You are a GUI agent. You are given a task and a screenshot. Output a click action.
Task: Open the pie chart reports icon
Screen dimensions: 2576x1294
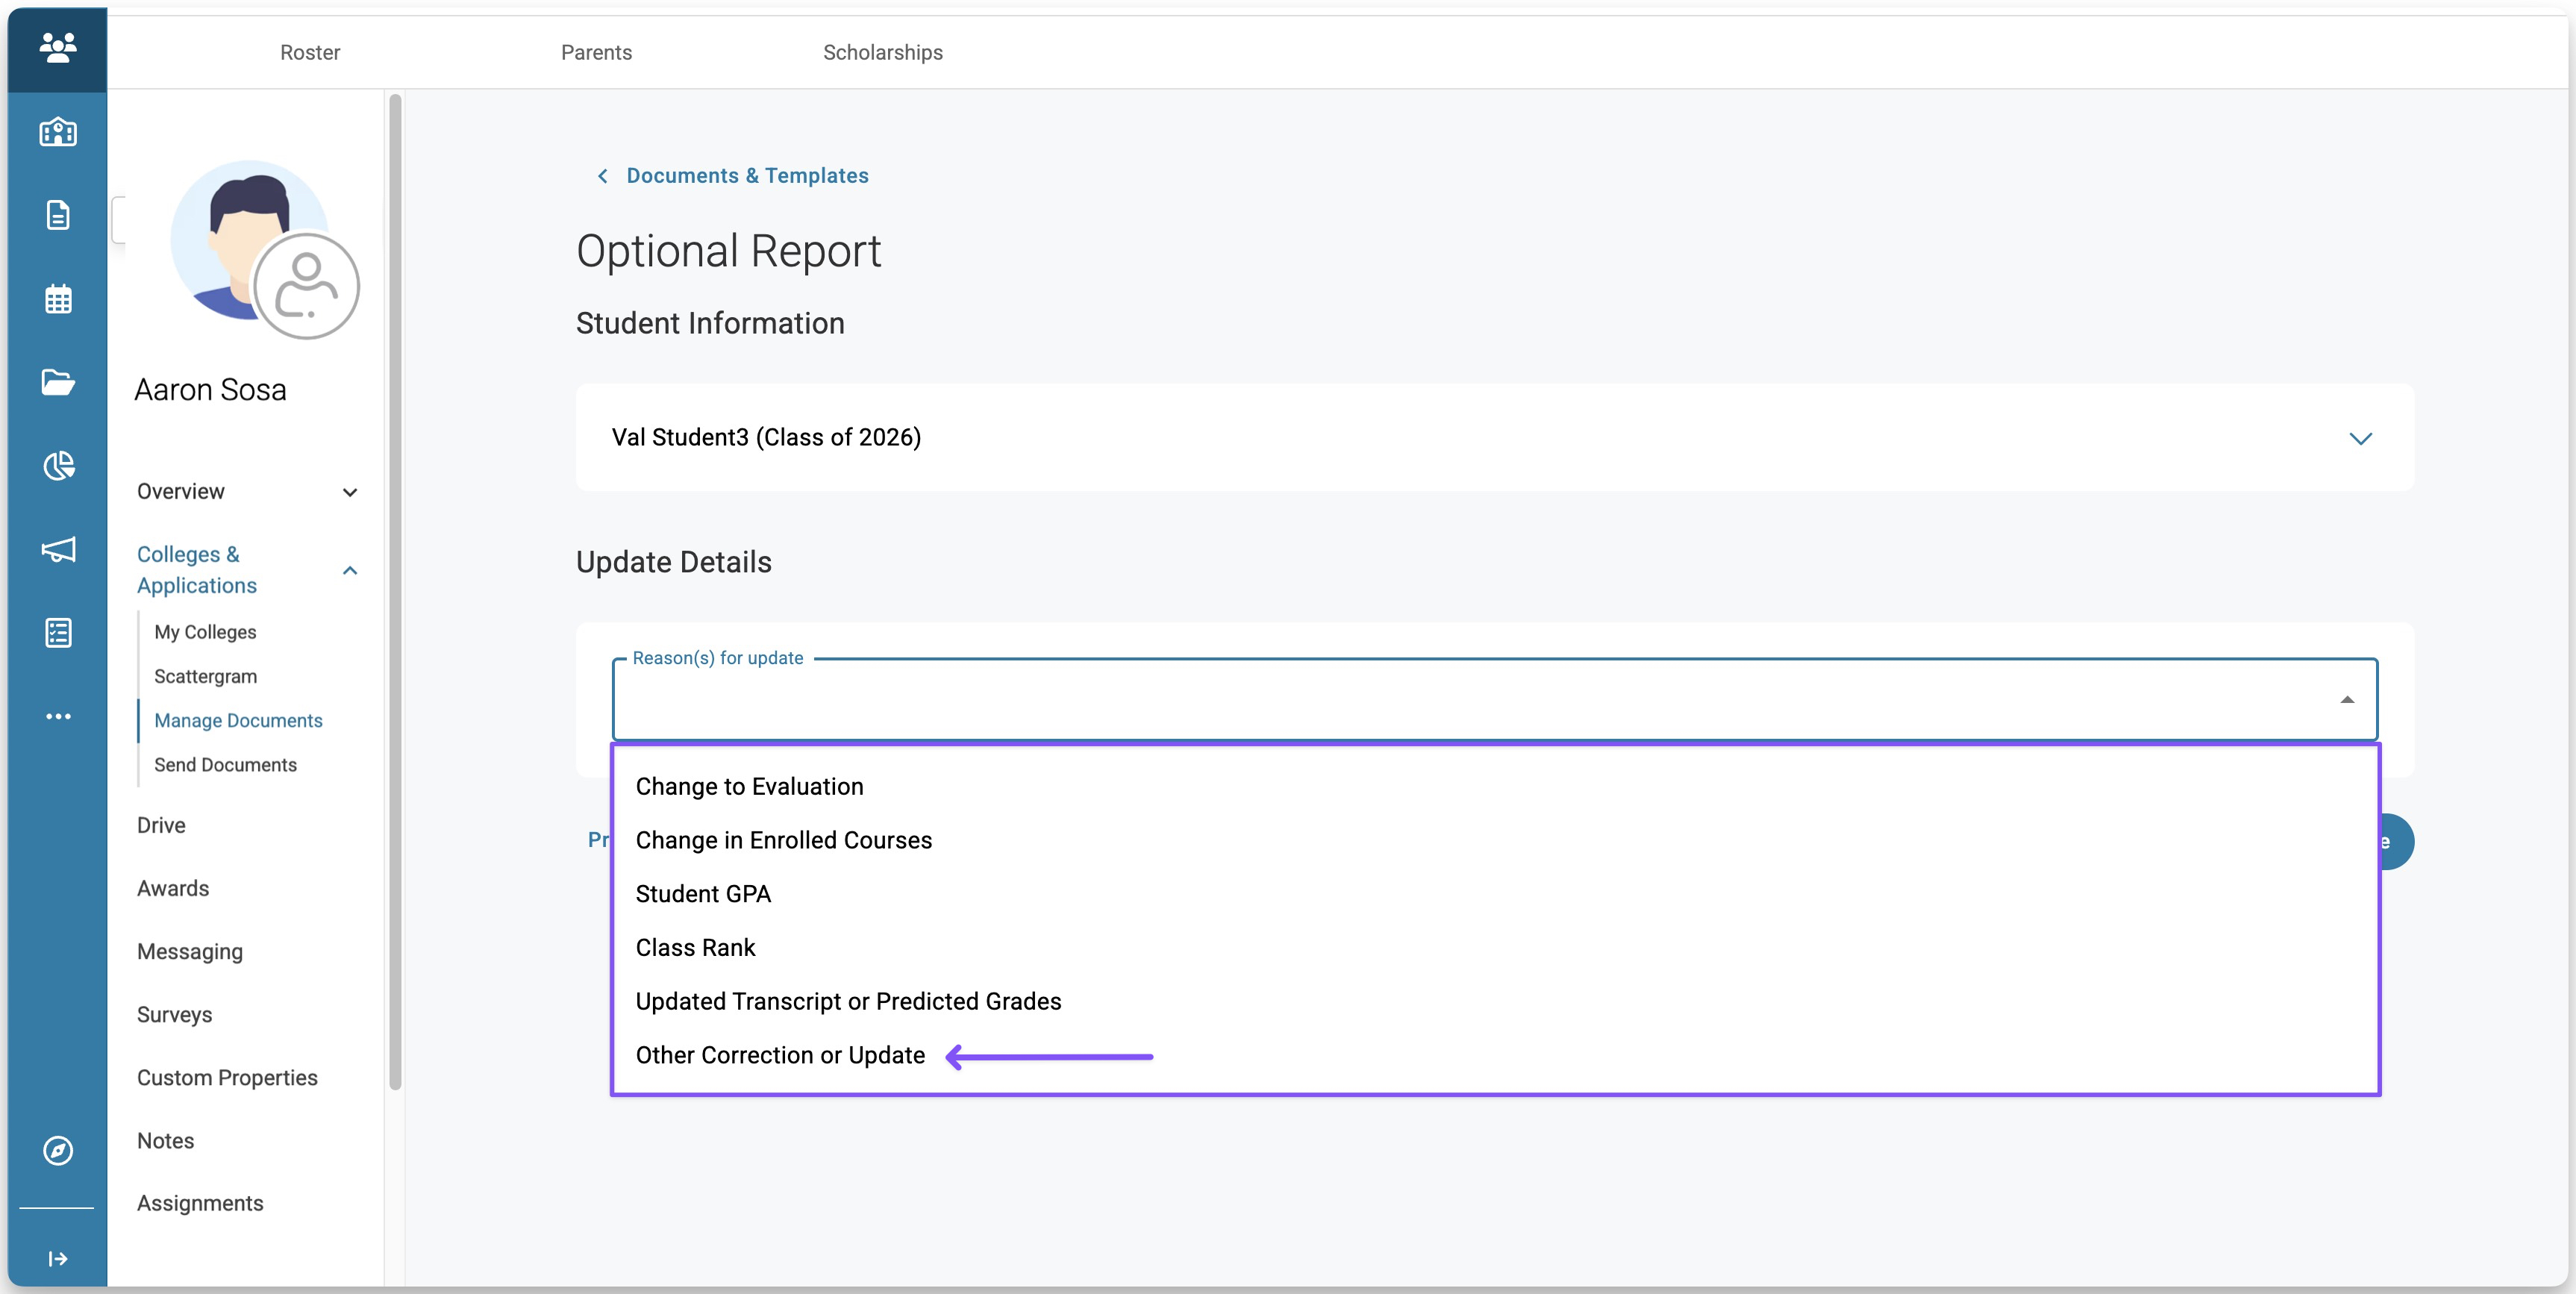point(58,466)
